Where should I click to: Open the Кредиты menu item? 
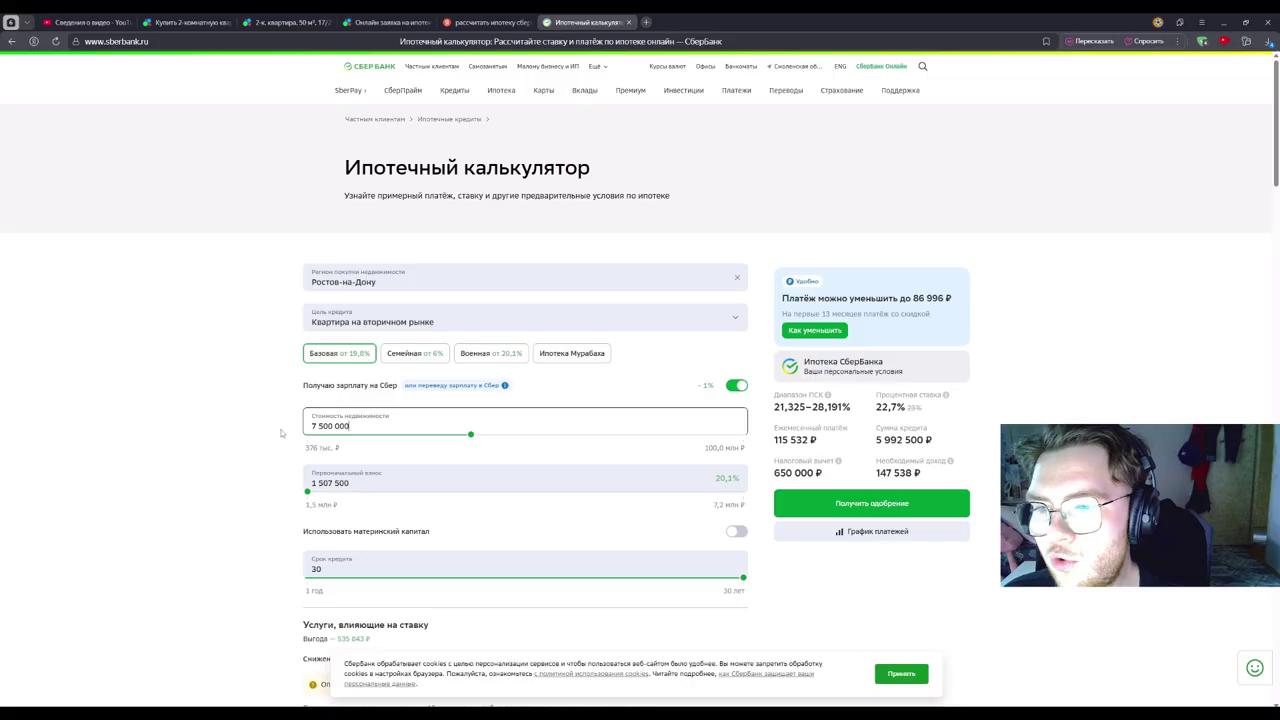(x=454, y=90)
